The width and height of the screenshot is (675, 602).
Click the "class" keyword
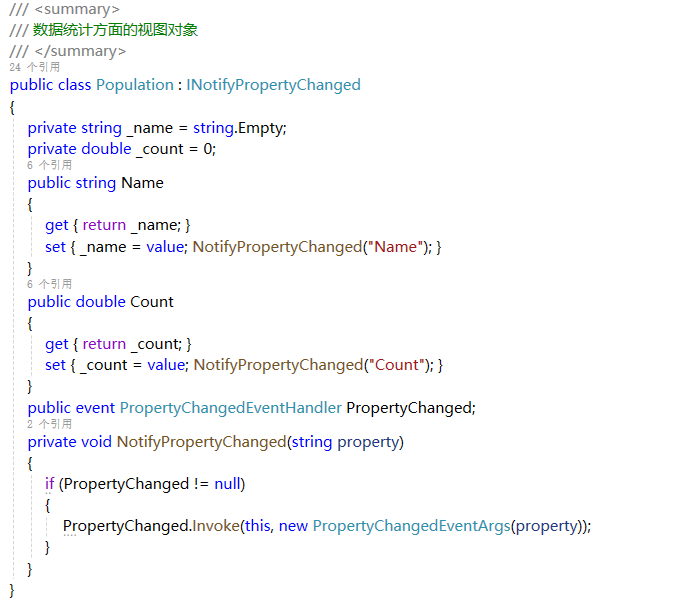pos(74,85)
